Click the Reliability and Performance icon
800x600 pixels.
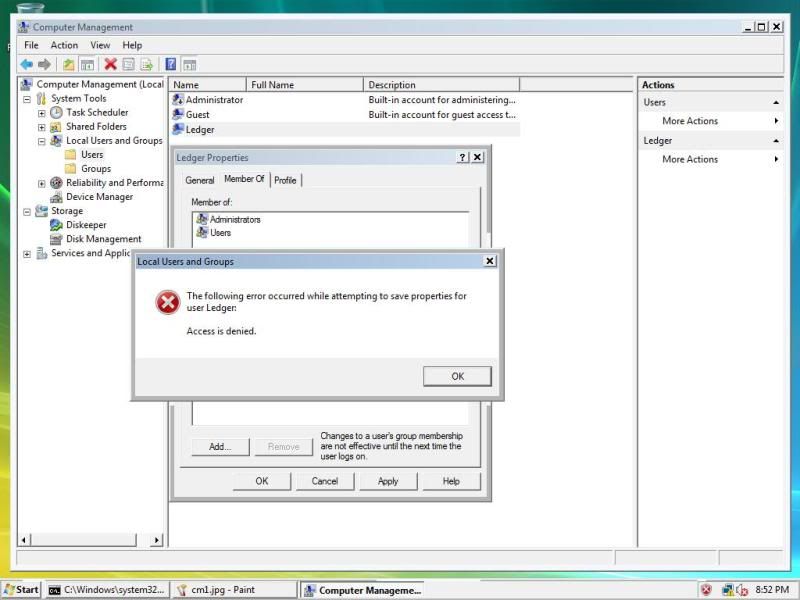[x=57, y=183]
